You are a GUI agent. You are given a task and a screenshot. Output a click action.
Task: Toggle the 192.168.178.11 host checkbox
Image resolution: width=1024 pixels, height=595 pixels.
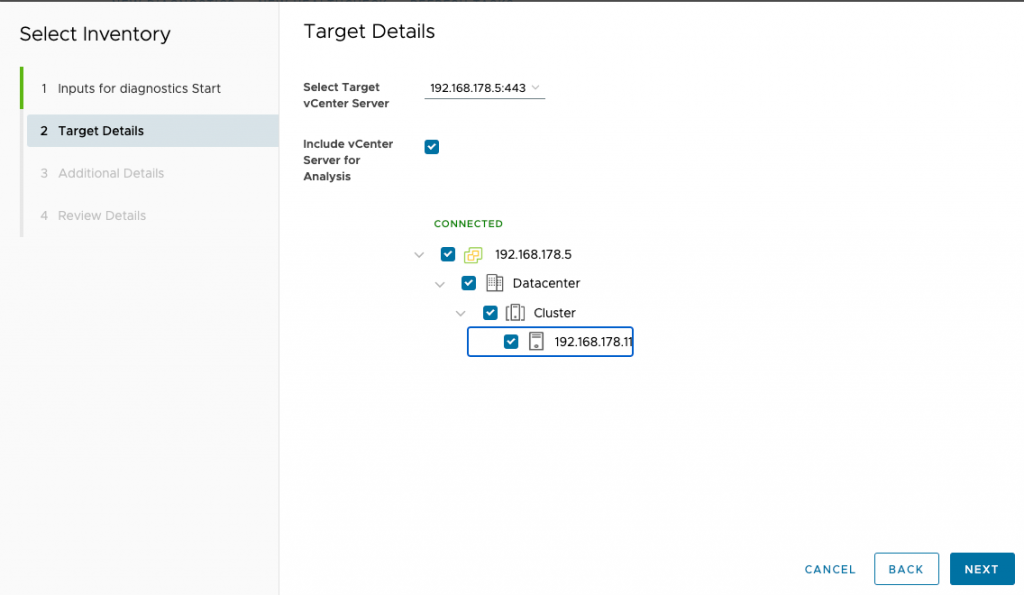pyautogui.click(x=511, y=342)
